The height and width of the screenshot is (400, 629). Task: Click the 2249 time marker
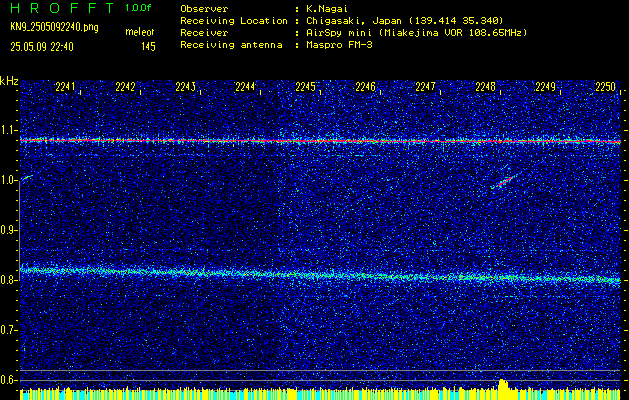pos(546,87)
